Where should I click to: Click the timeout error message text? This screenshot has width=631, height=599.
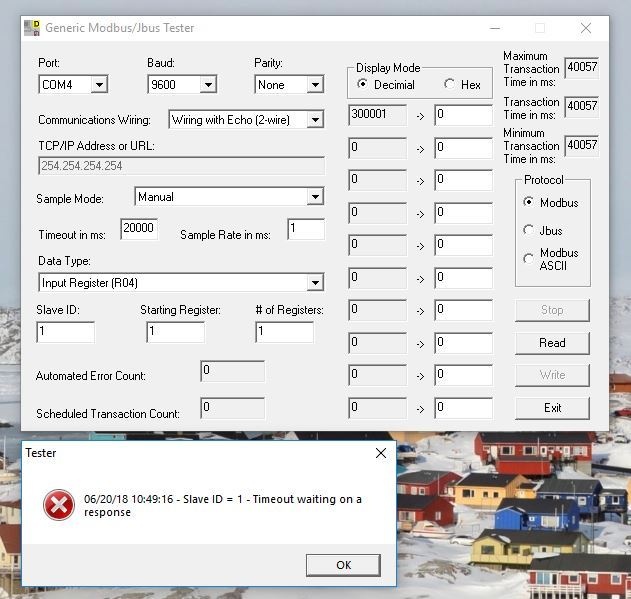pyautogui.click(x=223, y=506)
